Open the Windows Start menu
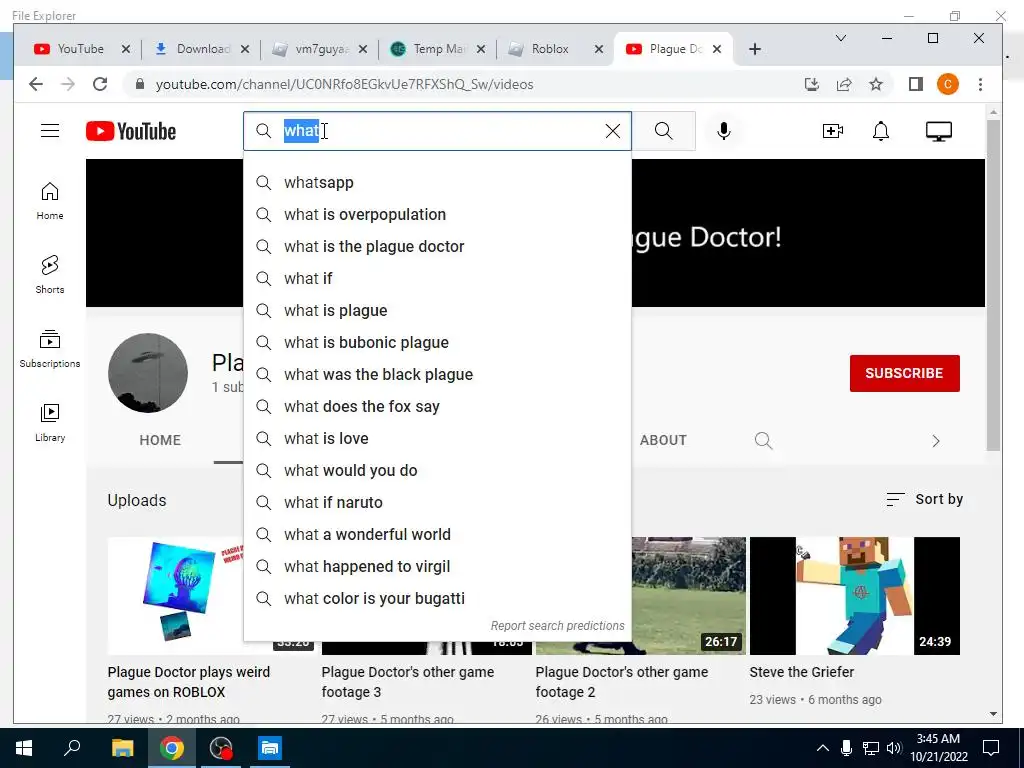This screenshot has width=1024, height=768. [x=24, y=748]
